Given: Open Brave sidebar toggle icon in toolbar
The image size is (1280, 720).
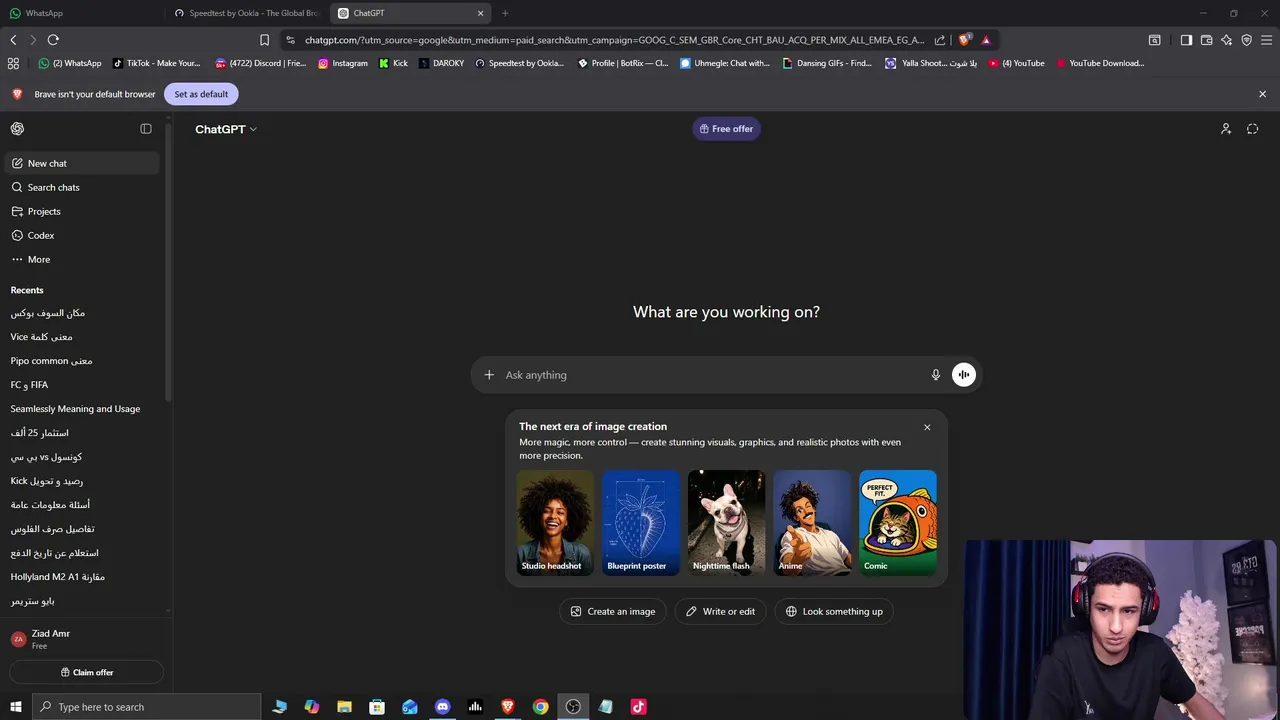Looking at the screenshot, I should 1186,40.
